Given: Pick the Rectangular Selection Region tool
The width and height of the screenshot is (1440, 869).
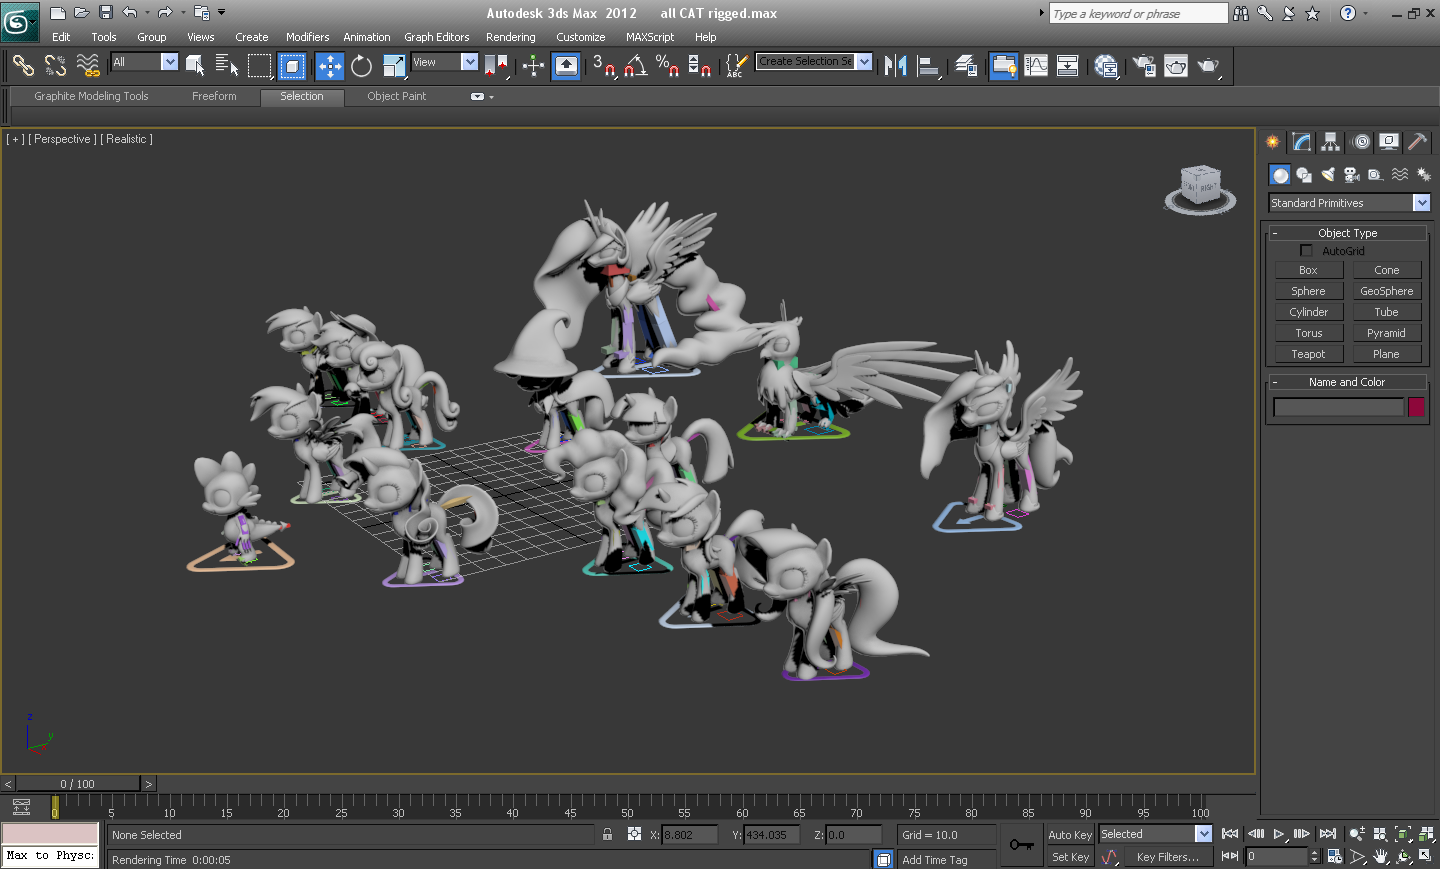Looking at the screenshot, I should (x=259, y=66).
